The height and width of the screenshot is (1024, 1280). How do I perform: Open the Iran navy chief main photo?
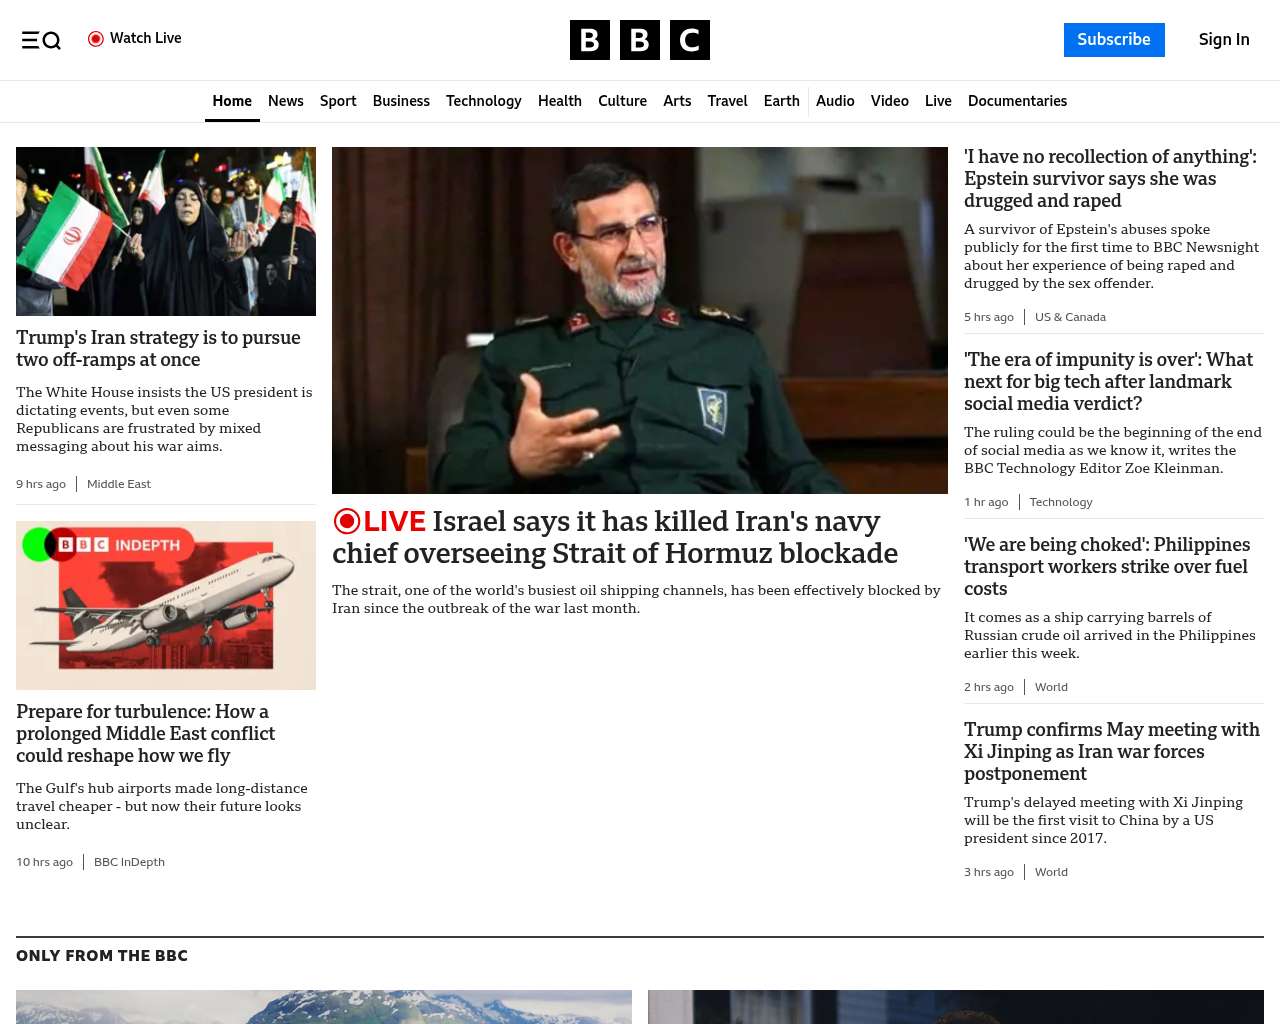pyautogui.click(x=639, y=320)
